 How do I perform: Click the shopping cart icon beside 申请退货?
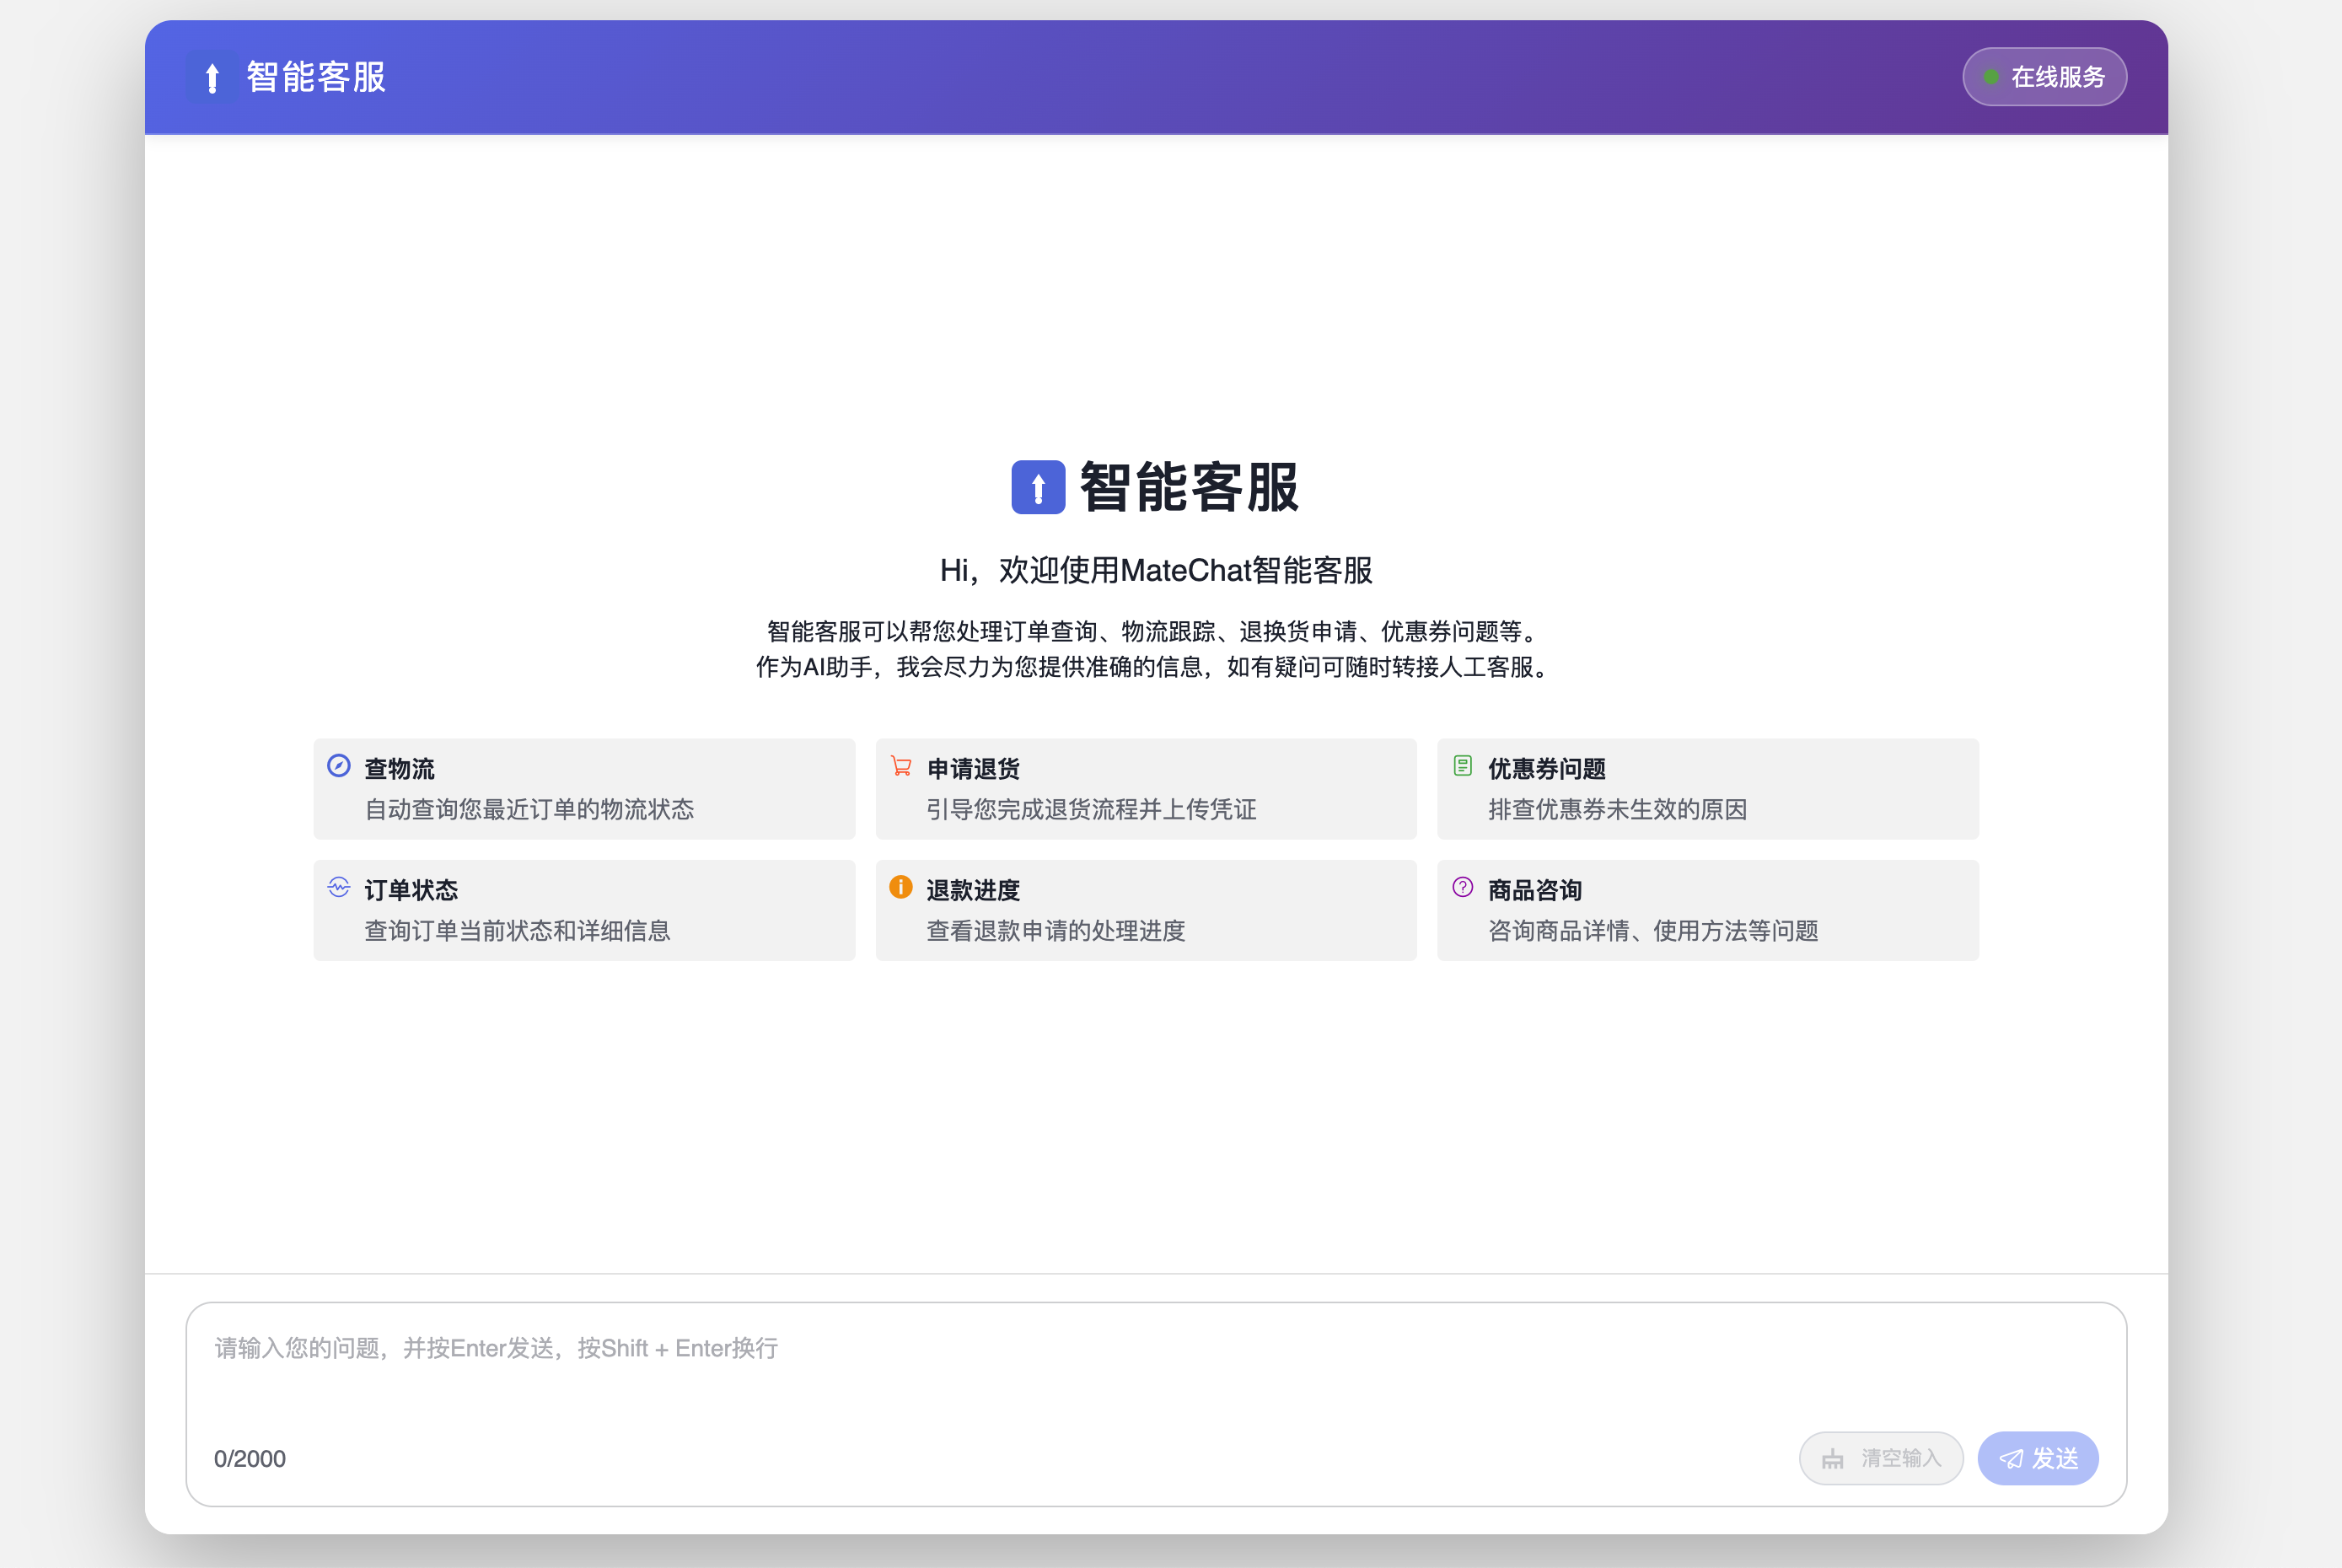click(x=901, y=766)
